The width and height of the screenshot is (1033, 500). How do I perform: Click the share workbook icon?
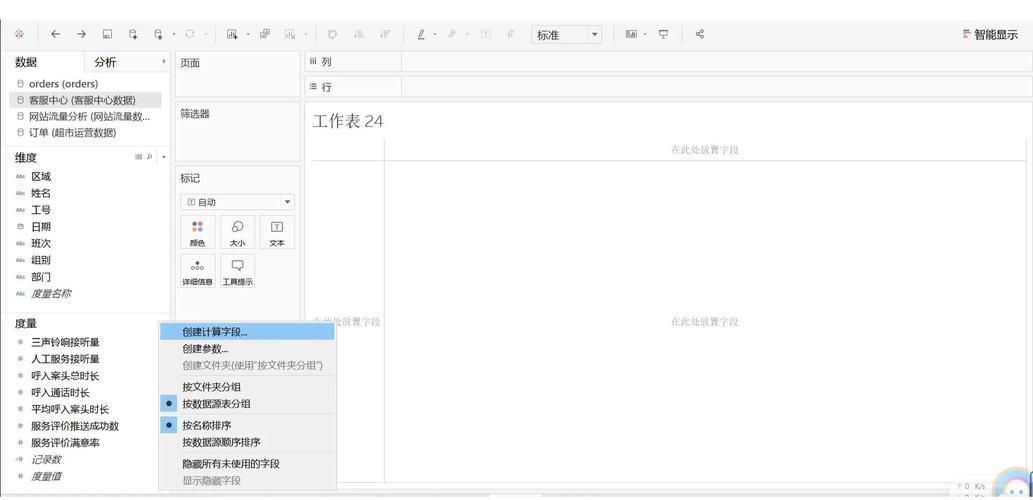[700, 34]
